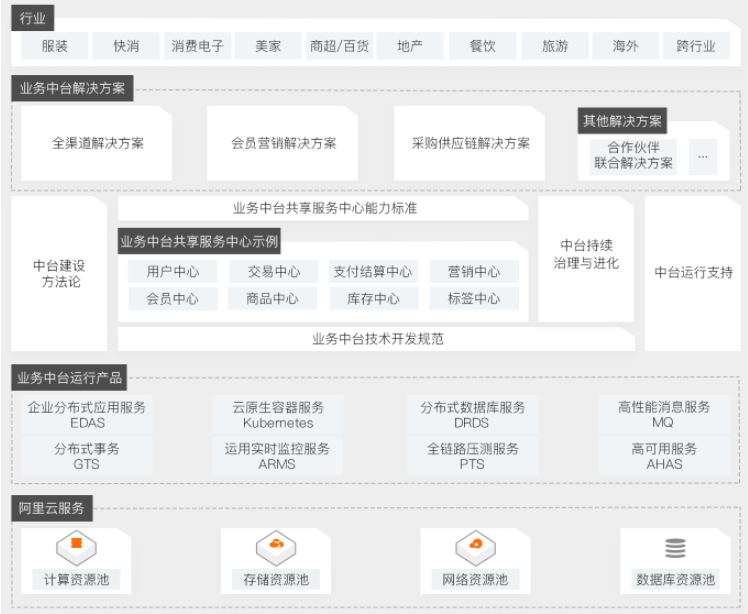Select 分布式数据库服务 DRDS
Image resolution: width=748 pixels, height=614 pixels.
(472, 415)
